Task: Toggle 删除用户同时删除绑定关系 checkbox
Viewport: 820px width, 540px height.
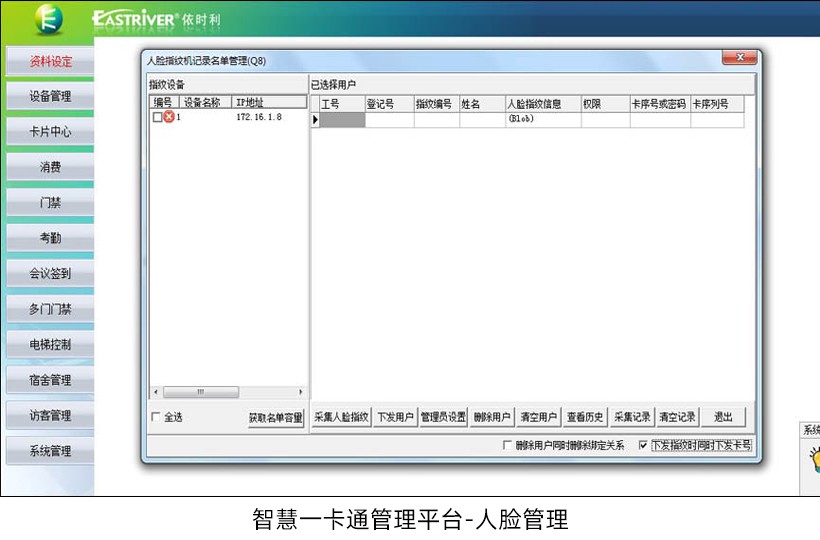Action: (x=507, y=446)
